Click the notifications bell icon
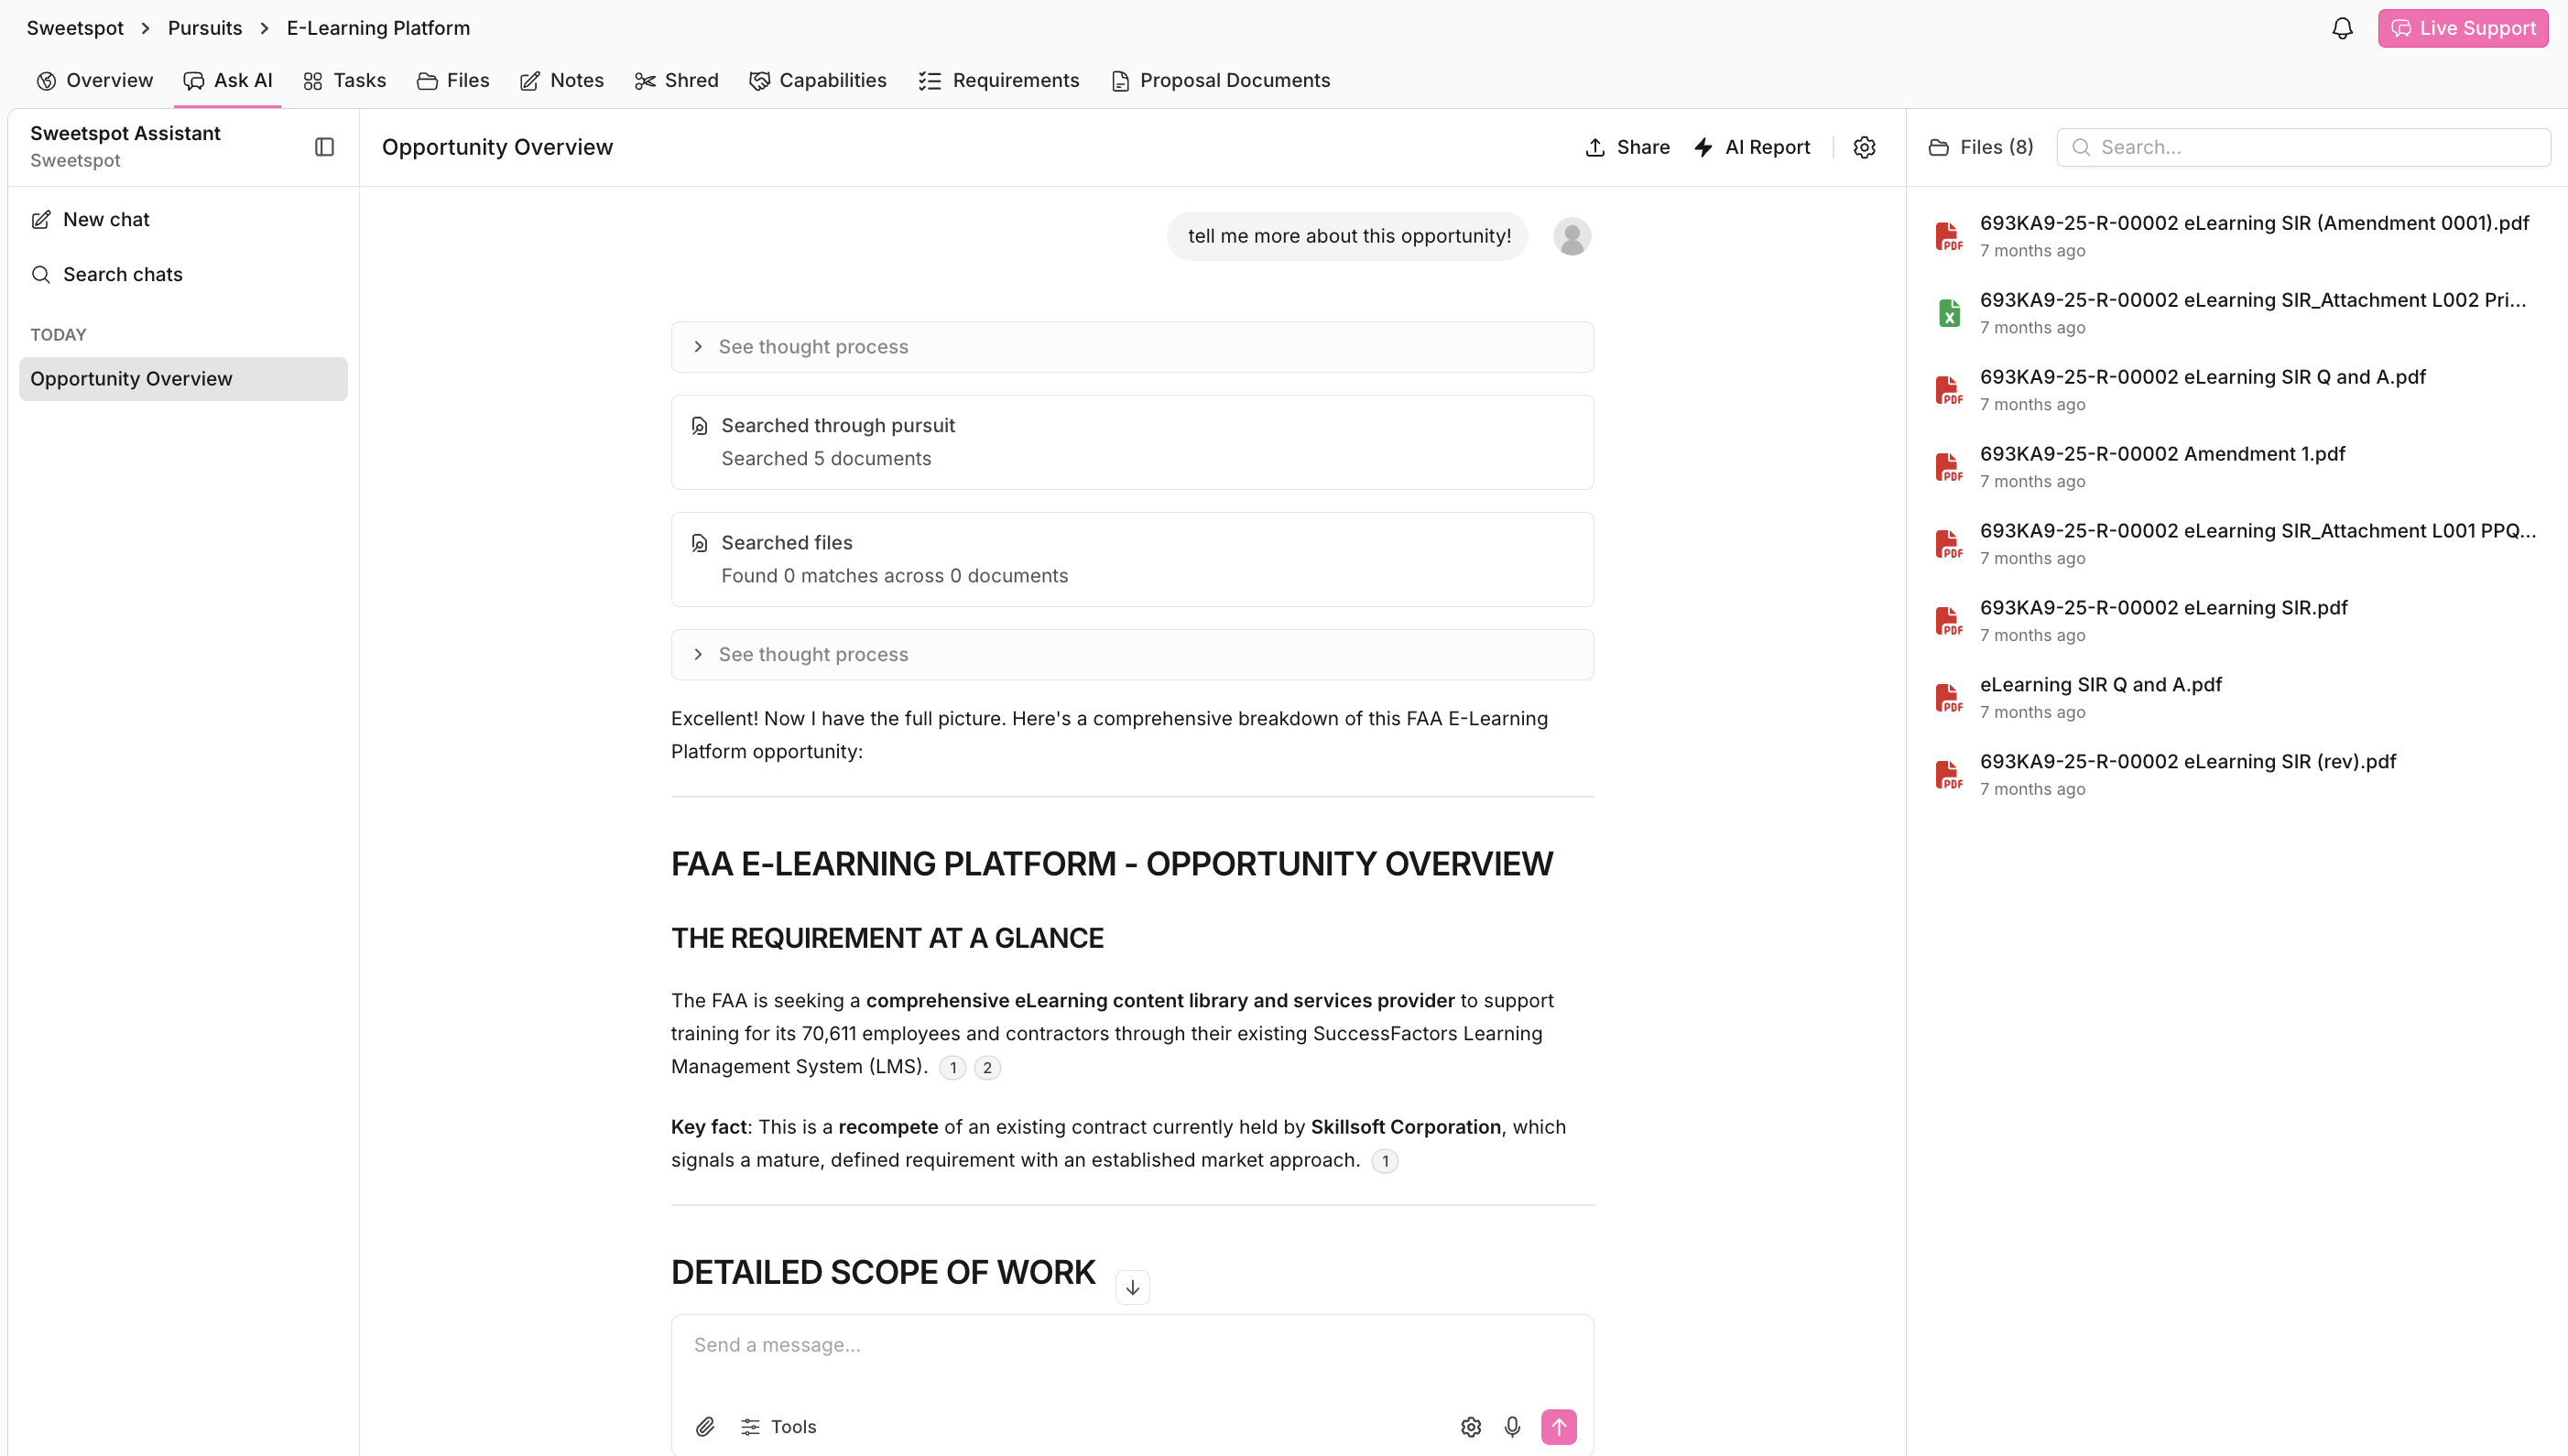 pyautogui.click(x=2342, y=28)
